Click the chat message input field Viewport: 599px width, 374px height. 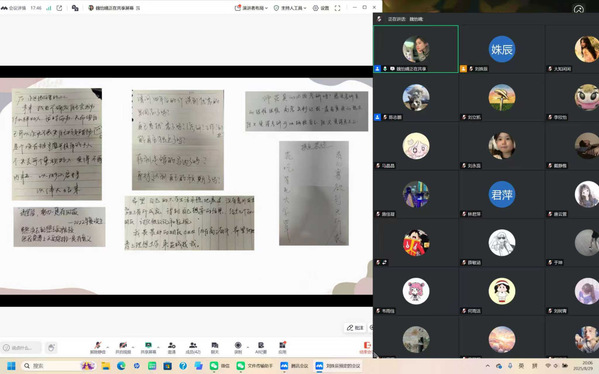click(21, 348)
